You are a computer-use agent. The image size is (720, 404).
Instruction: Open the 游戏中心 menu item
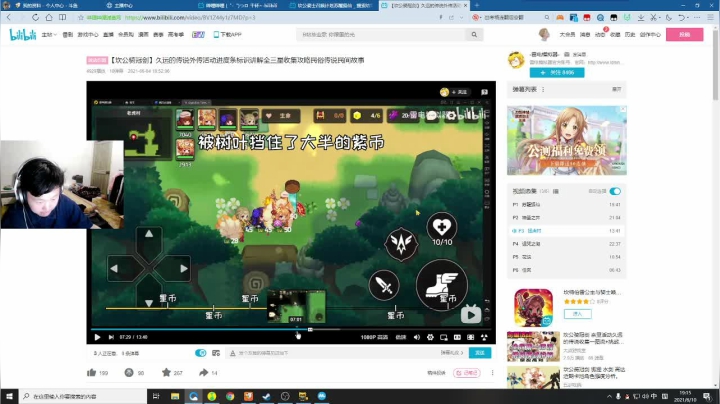click(x=88, y=34)
